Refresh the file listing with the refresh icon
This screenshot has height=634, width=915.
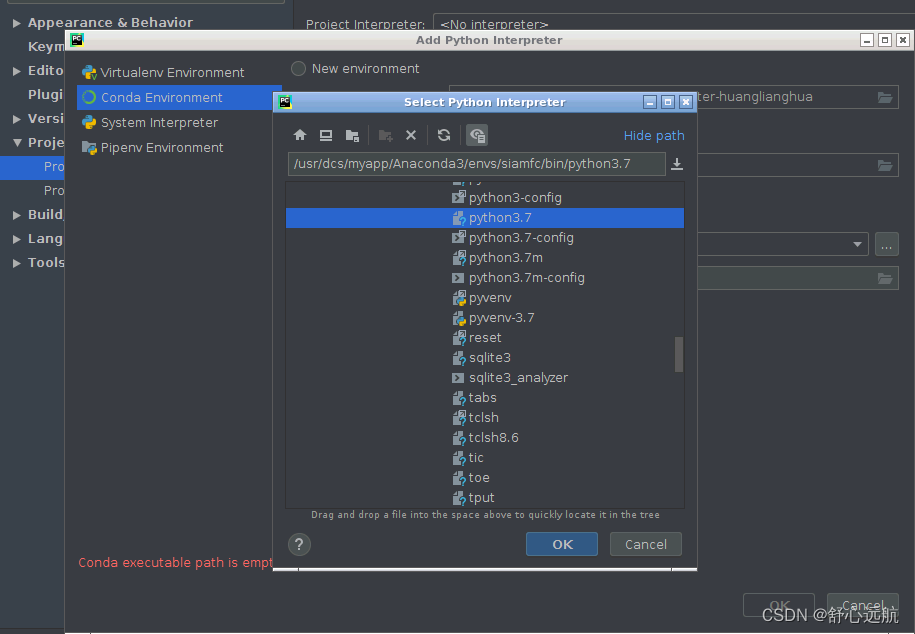click(x=443, y=133)
